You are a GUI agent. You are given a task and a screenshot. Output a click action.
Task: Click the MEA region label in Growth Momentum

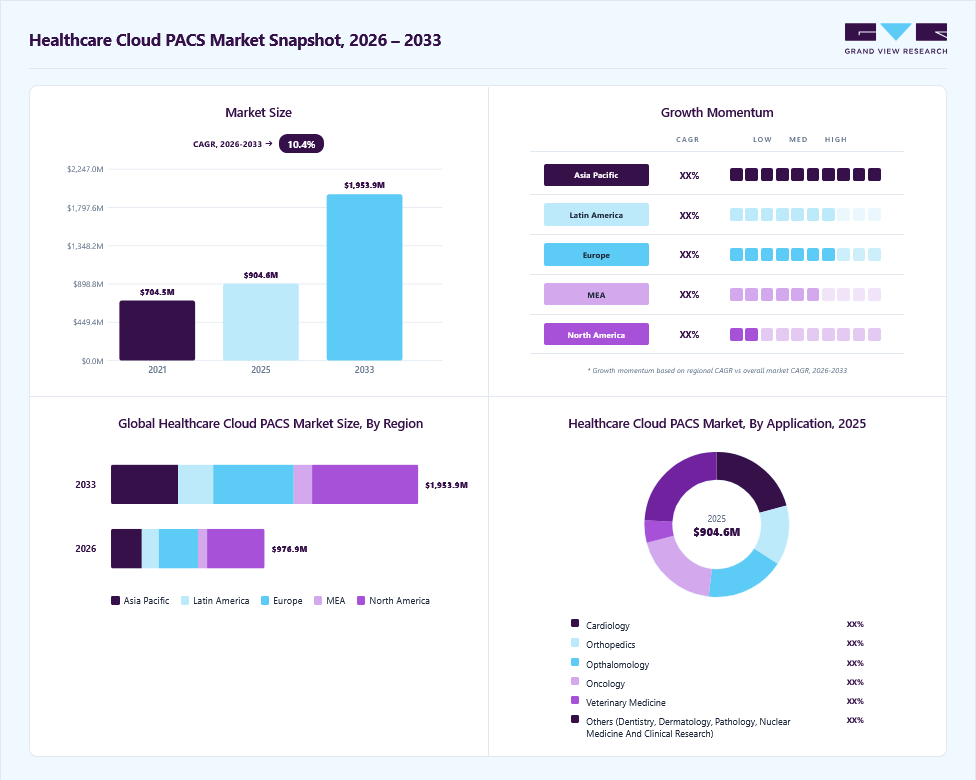[596, 294]
